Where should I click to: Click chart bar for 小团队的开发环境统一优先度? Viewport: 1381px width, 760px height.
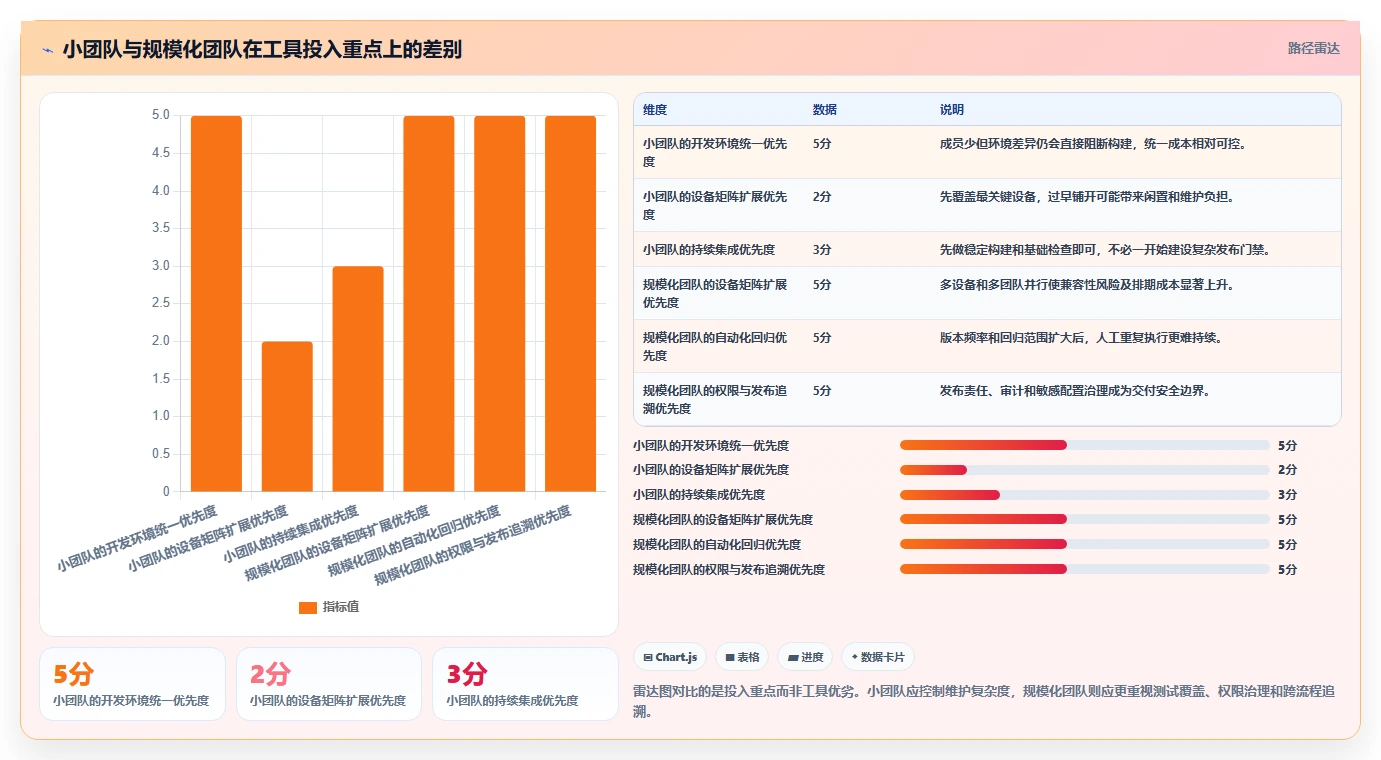(216, 303)
